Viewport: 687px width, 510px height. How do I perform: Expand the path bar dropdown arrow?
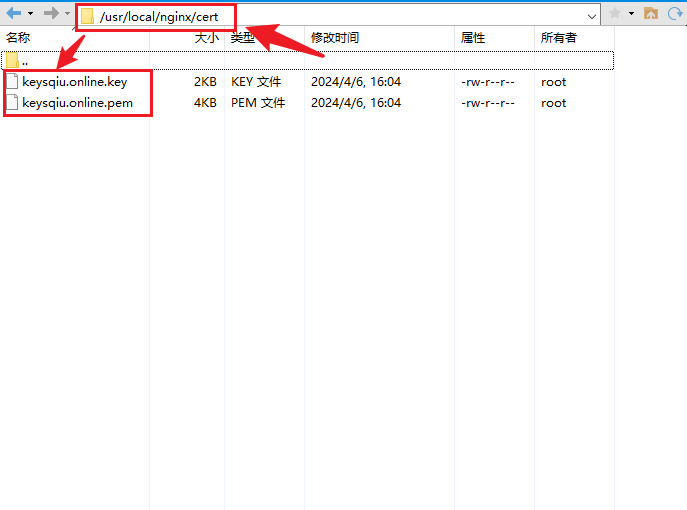coord(593,15)
